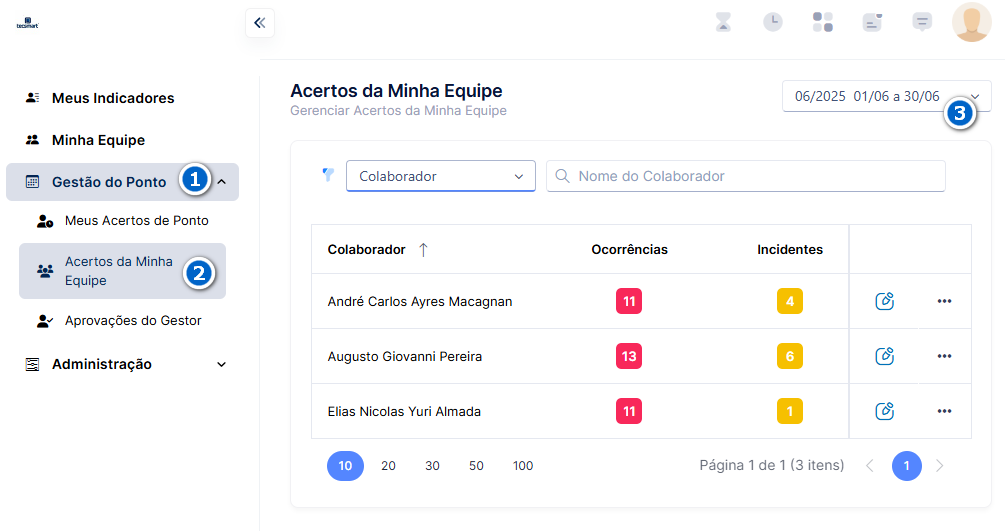Collapse the sidebar with double-chevron button
The height and width of the screenshot is (531, 1005).
(x=260, y=23)
